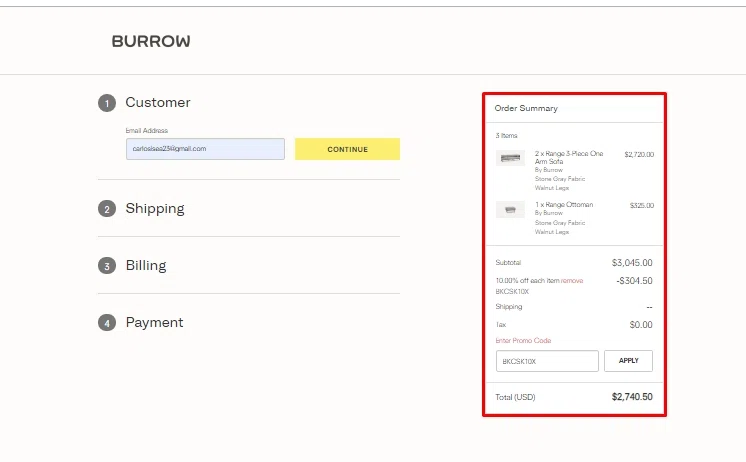Viewport: 746px width, 462px height.
Task: Click the Total (USD) label
Action: click(515, 397)
